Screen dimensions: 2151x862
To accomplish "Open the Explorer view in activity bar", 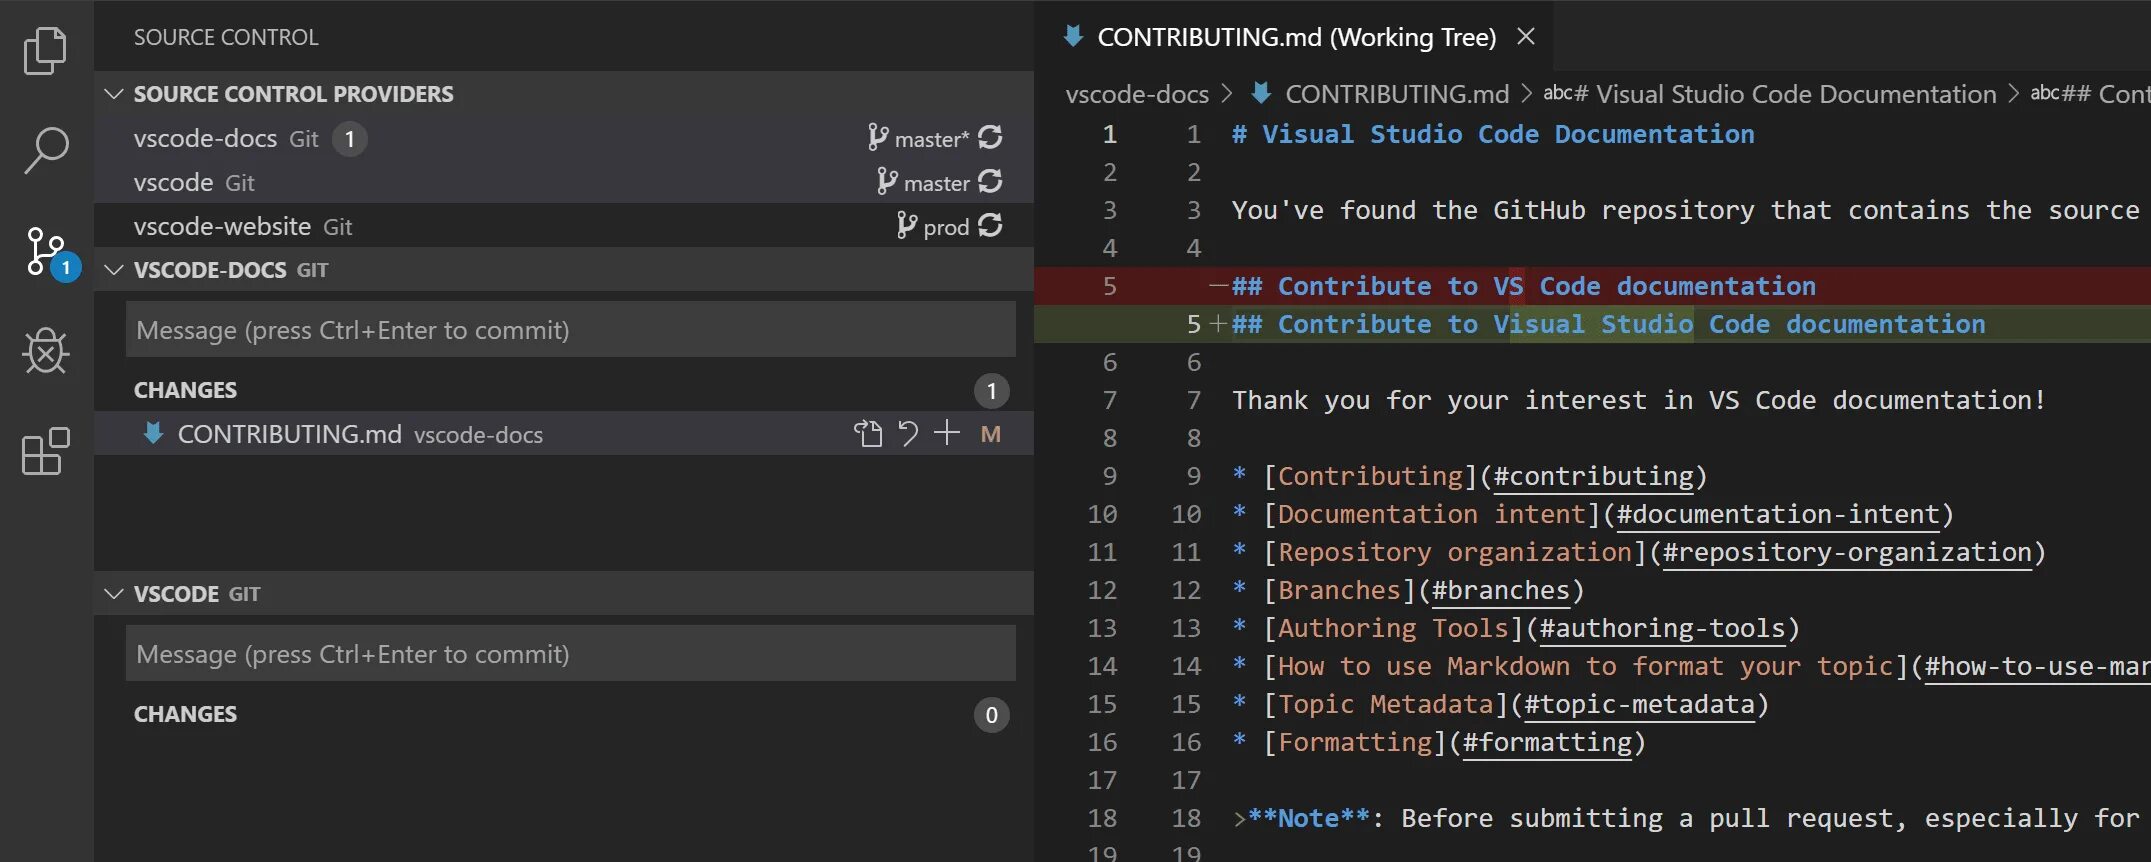I will click(x=45, y=51).
